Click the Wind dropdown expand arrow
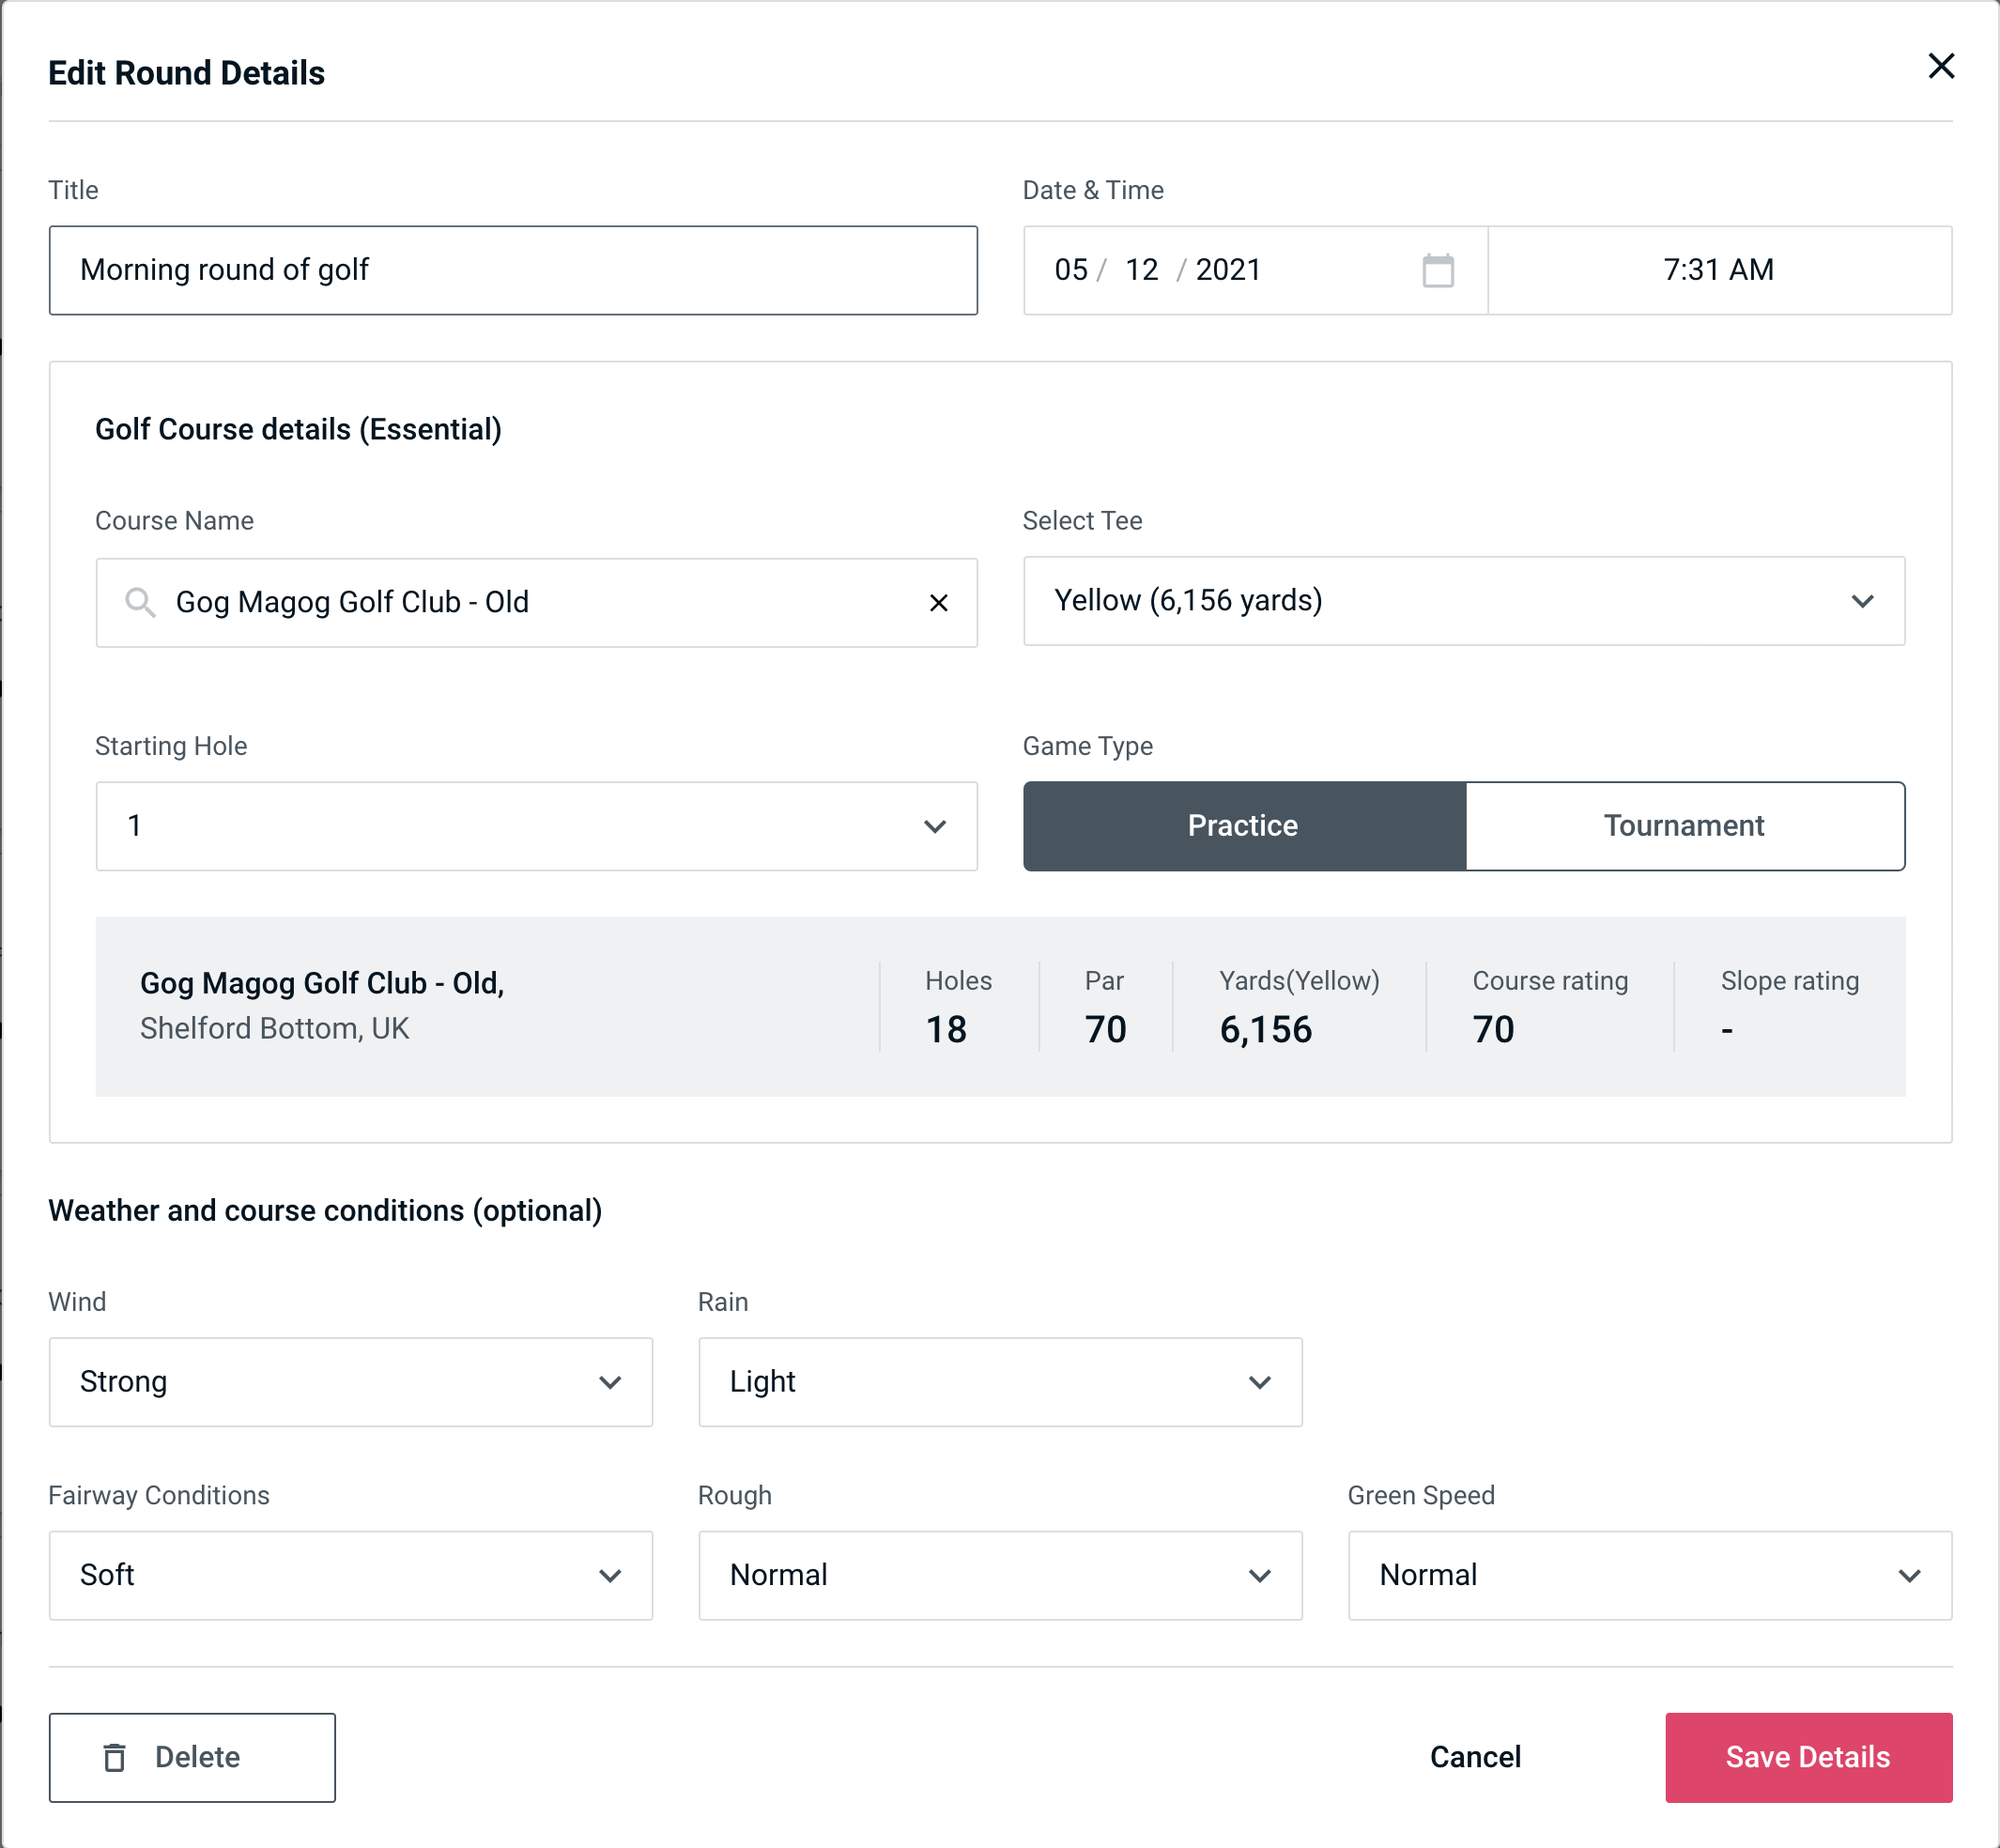Image resolution: width=2000 pixels, height=1848 pixels. [611, 1381]
